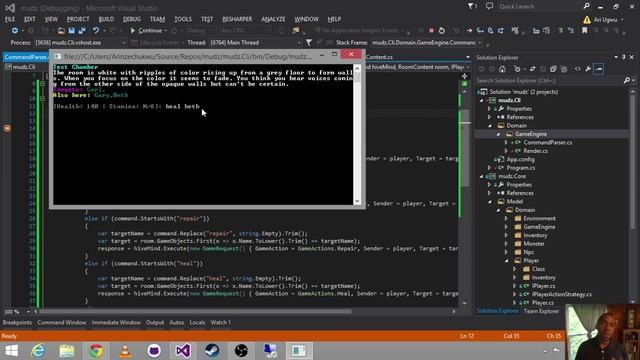Open the FILE menu
This screenshot has width=640, height=360.
coord(10,19)
